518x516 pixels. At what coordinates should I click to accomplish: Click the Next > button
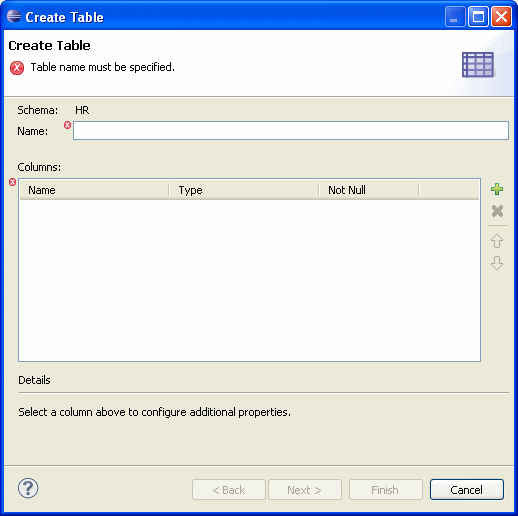(305, 490)
